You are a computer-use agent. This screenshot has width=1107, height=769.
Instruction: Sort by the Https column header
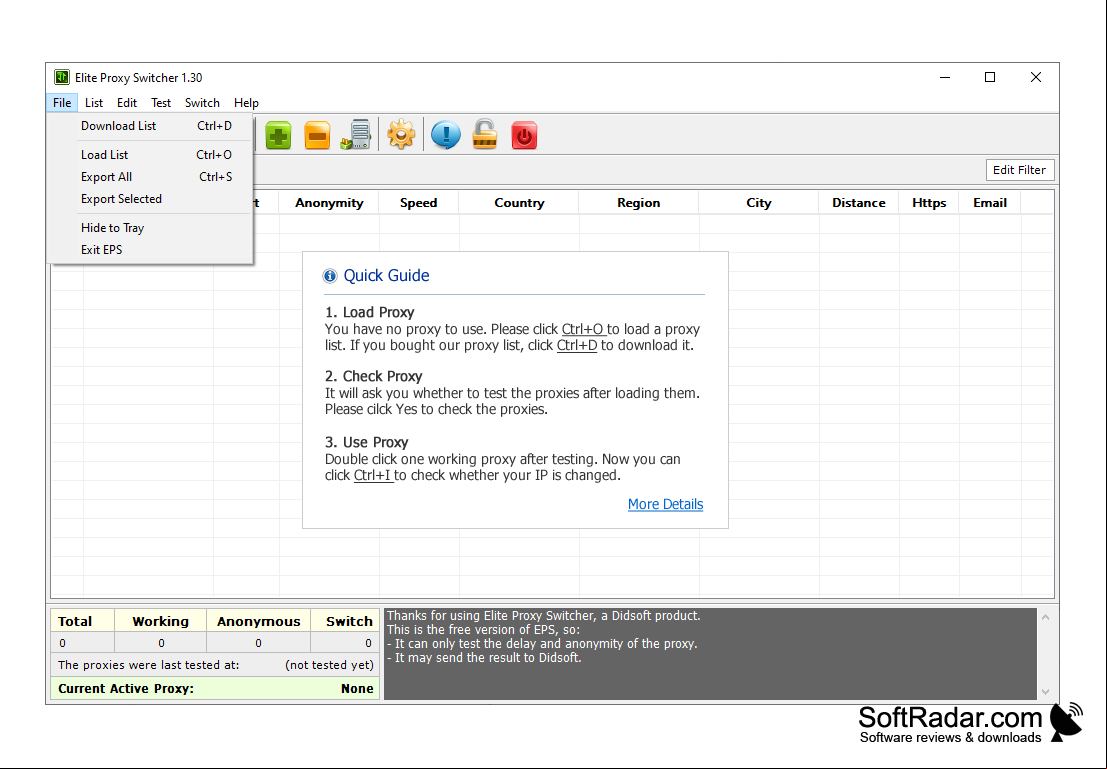pos(928,203)
